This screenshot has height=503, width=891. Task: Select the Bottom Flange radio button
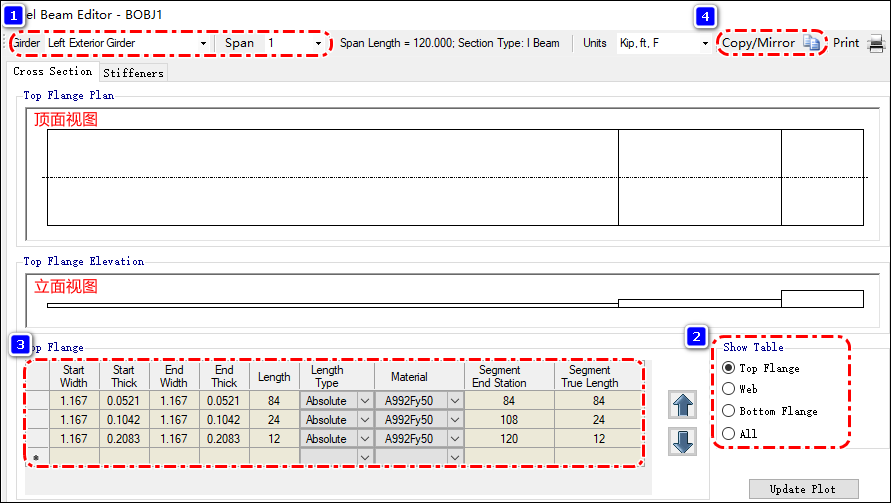pos(728,411)
